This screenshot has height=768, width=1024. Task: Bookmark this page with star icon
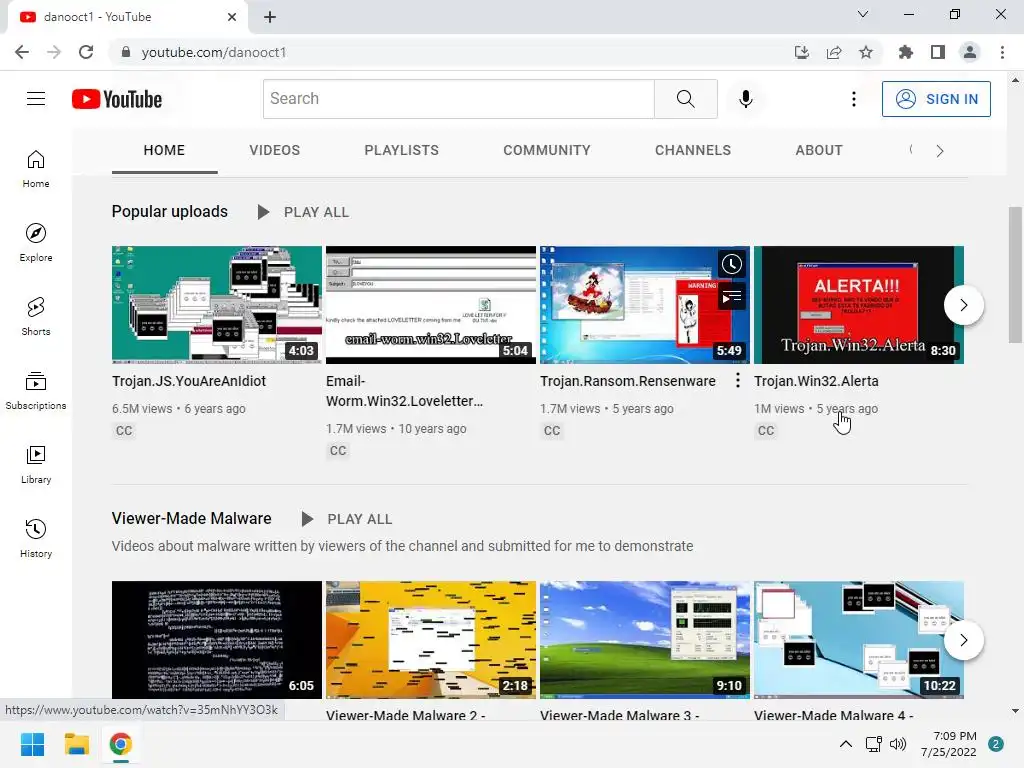[x=866, y=52]
